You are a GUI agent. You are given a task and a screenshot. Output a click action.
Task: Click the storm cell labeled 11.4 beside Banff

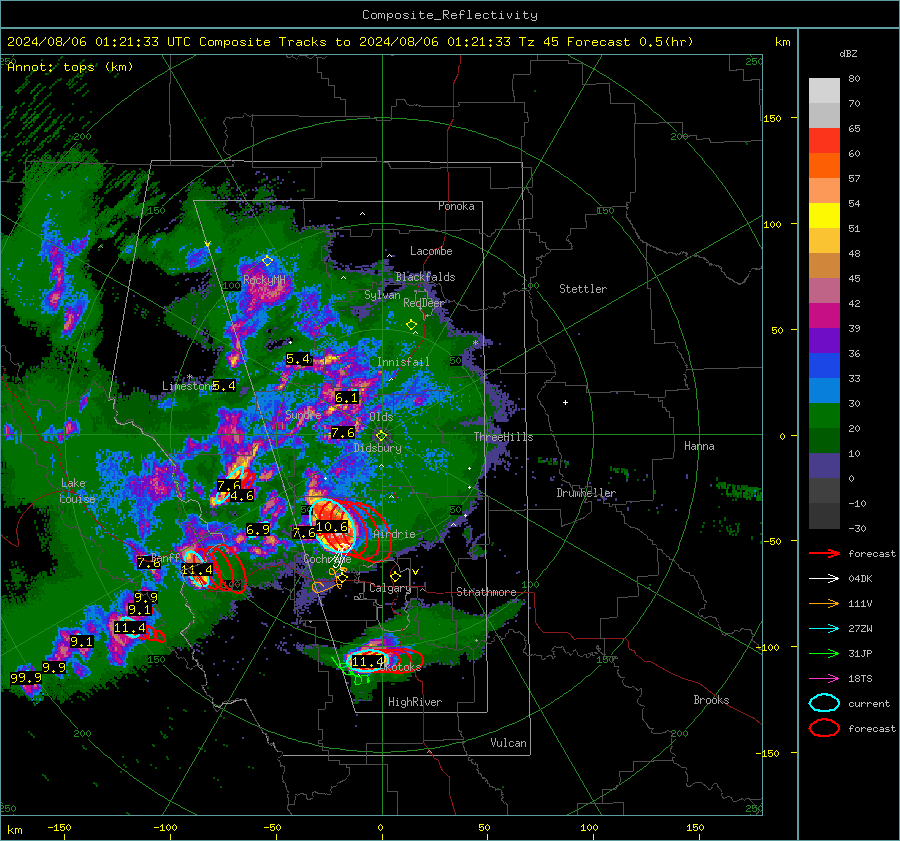tap(197, 569)
